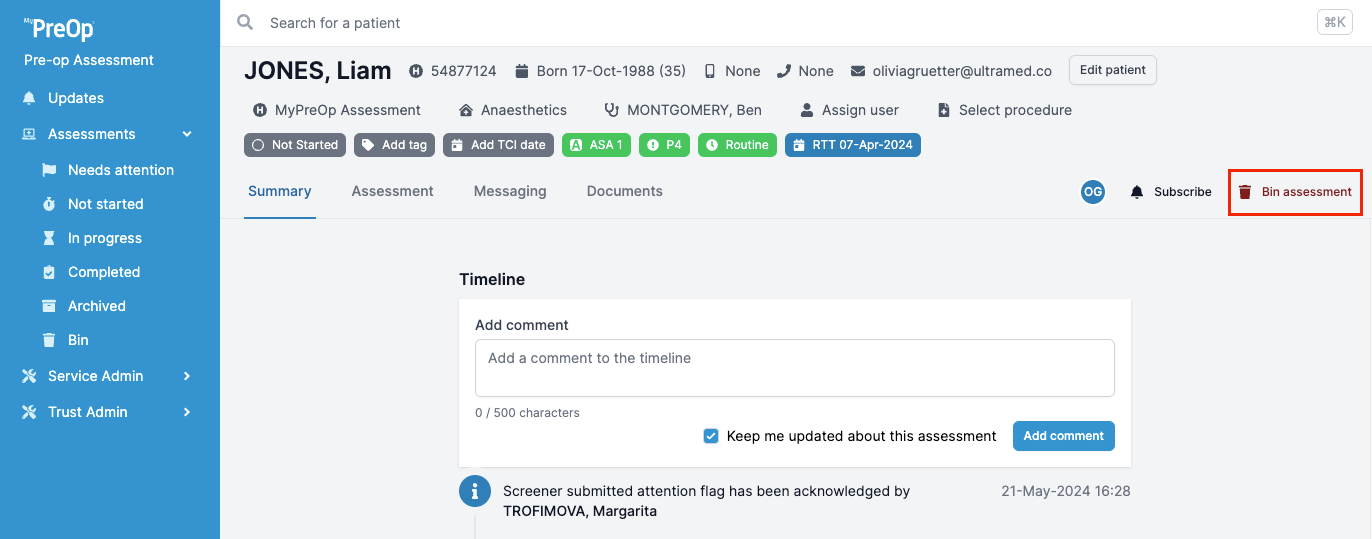This screenshot has width=1372, height=539.
Task: Click the Subscribe bell icon
Action: tap(1137, 192)
